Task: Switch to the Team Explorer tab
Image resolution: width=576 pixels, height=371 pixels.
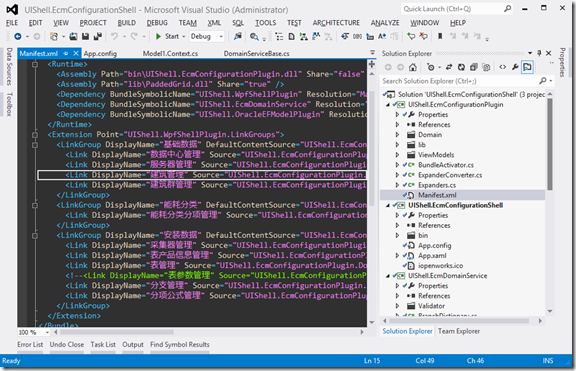Action: [458, 331]
